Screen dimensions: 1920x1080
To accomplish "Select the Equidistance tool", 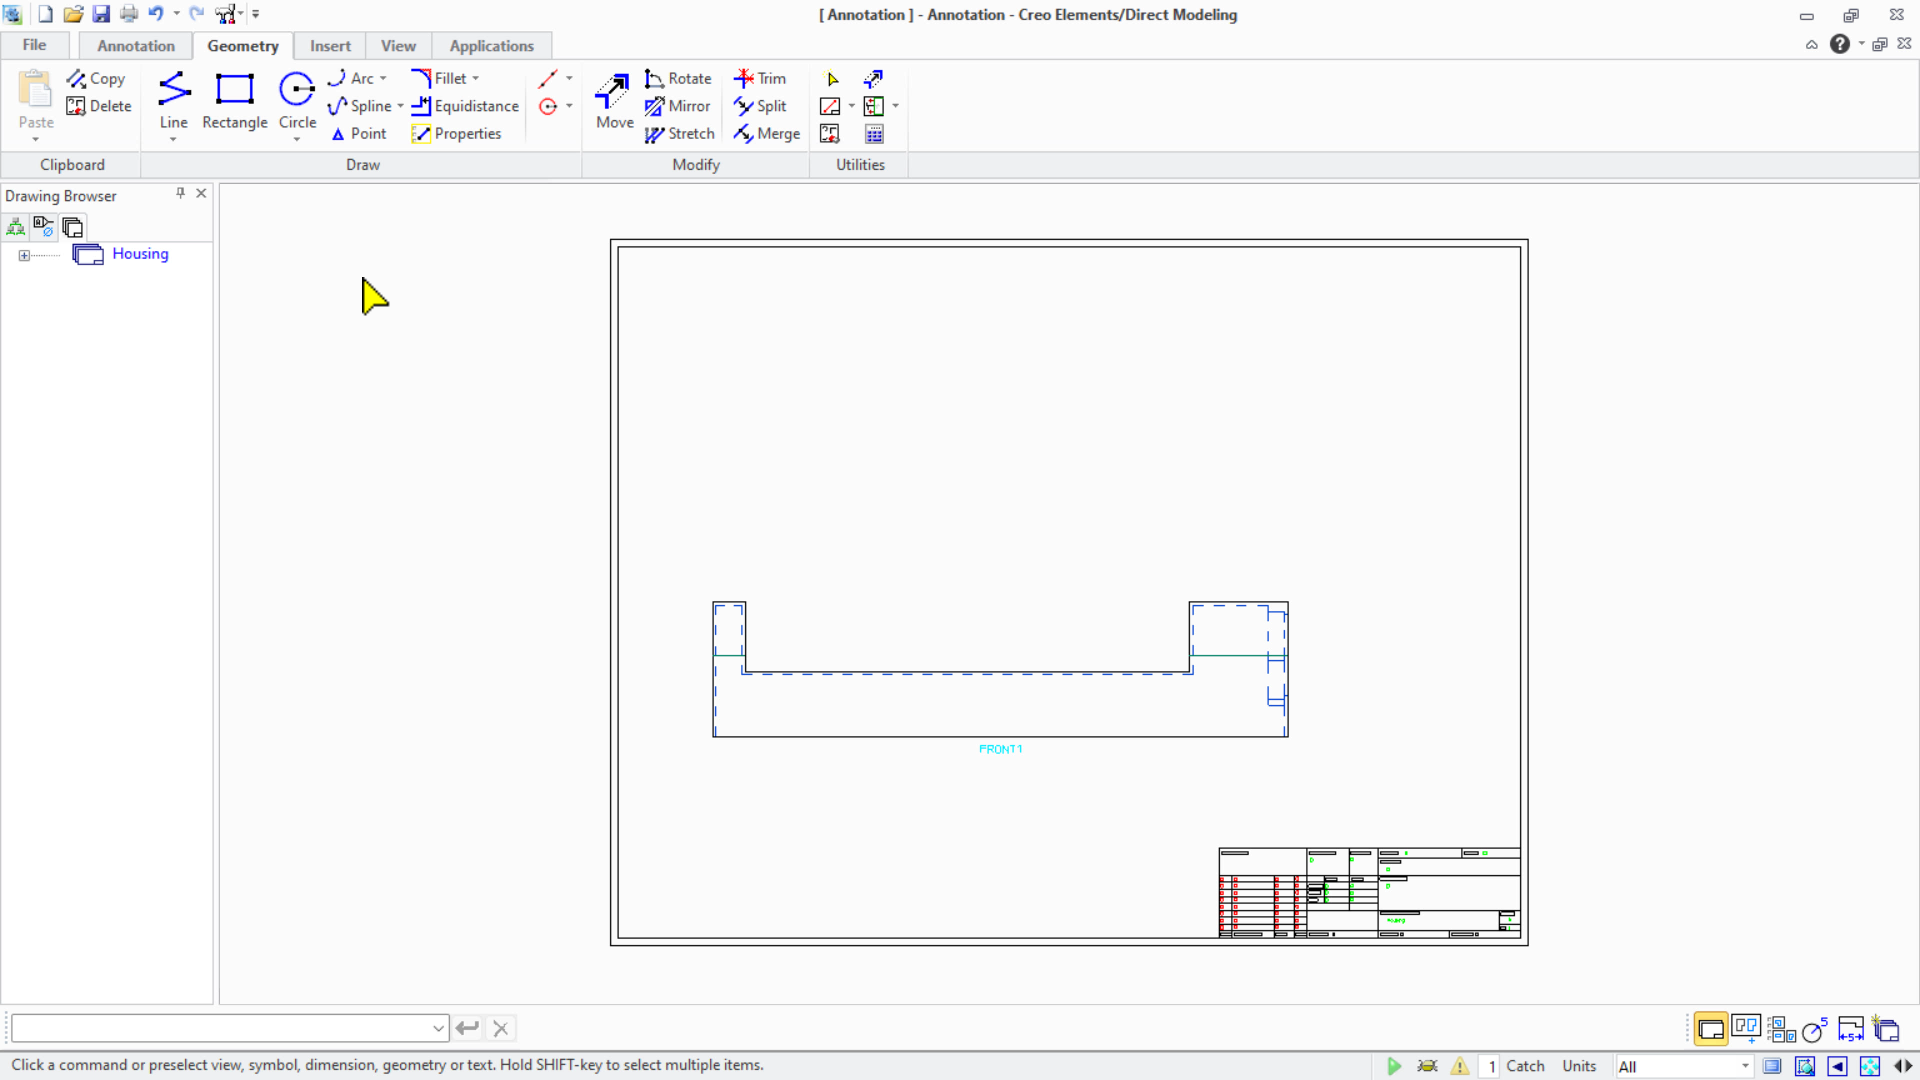I will pyautogui.click(x=465, y=106).
